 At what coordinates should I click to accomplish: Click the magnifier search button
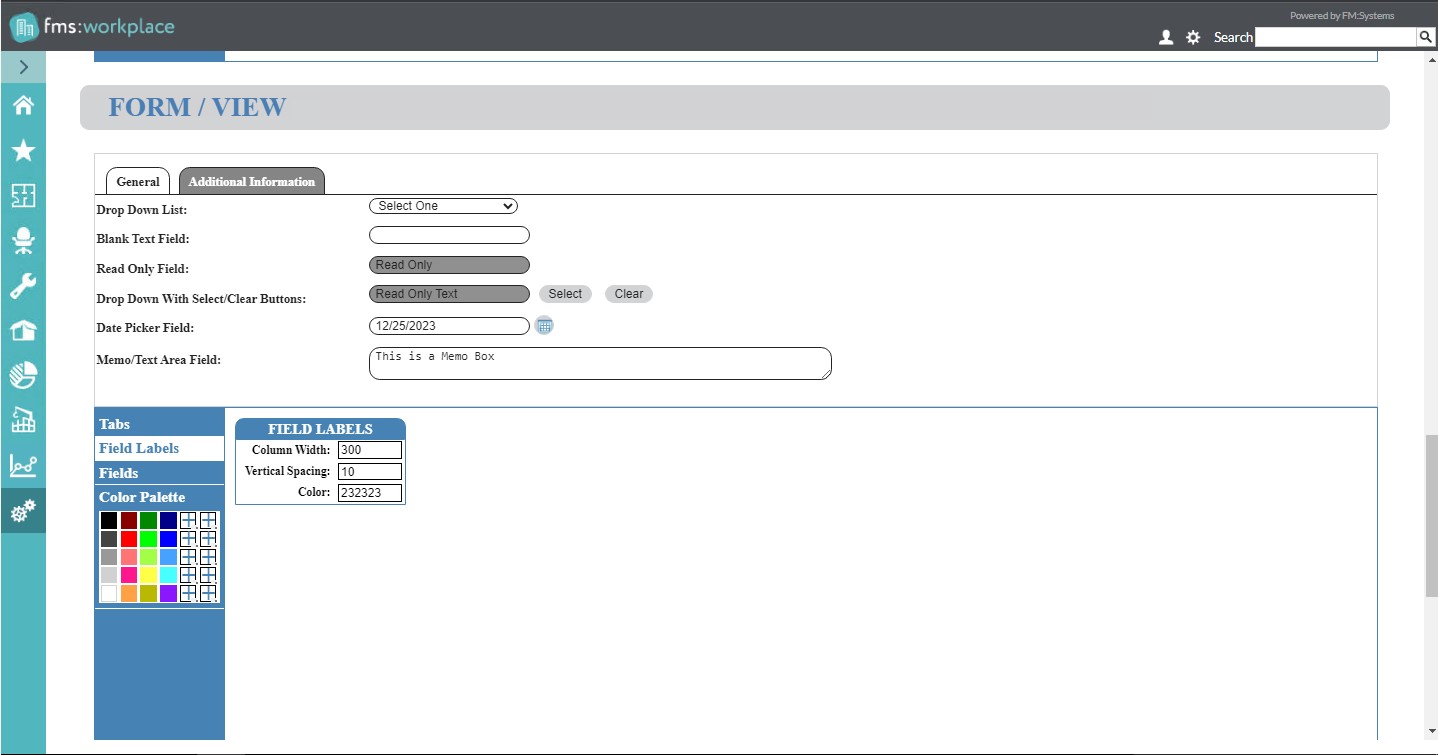(x=1426, y=37)
